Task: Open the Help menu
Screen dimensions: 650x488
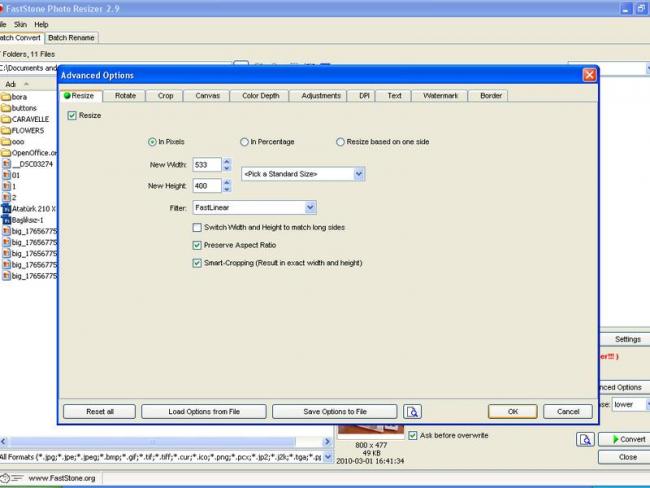Action: tap(41, 24)
